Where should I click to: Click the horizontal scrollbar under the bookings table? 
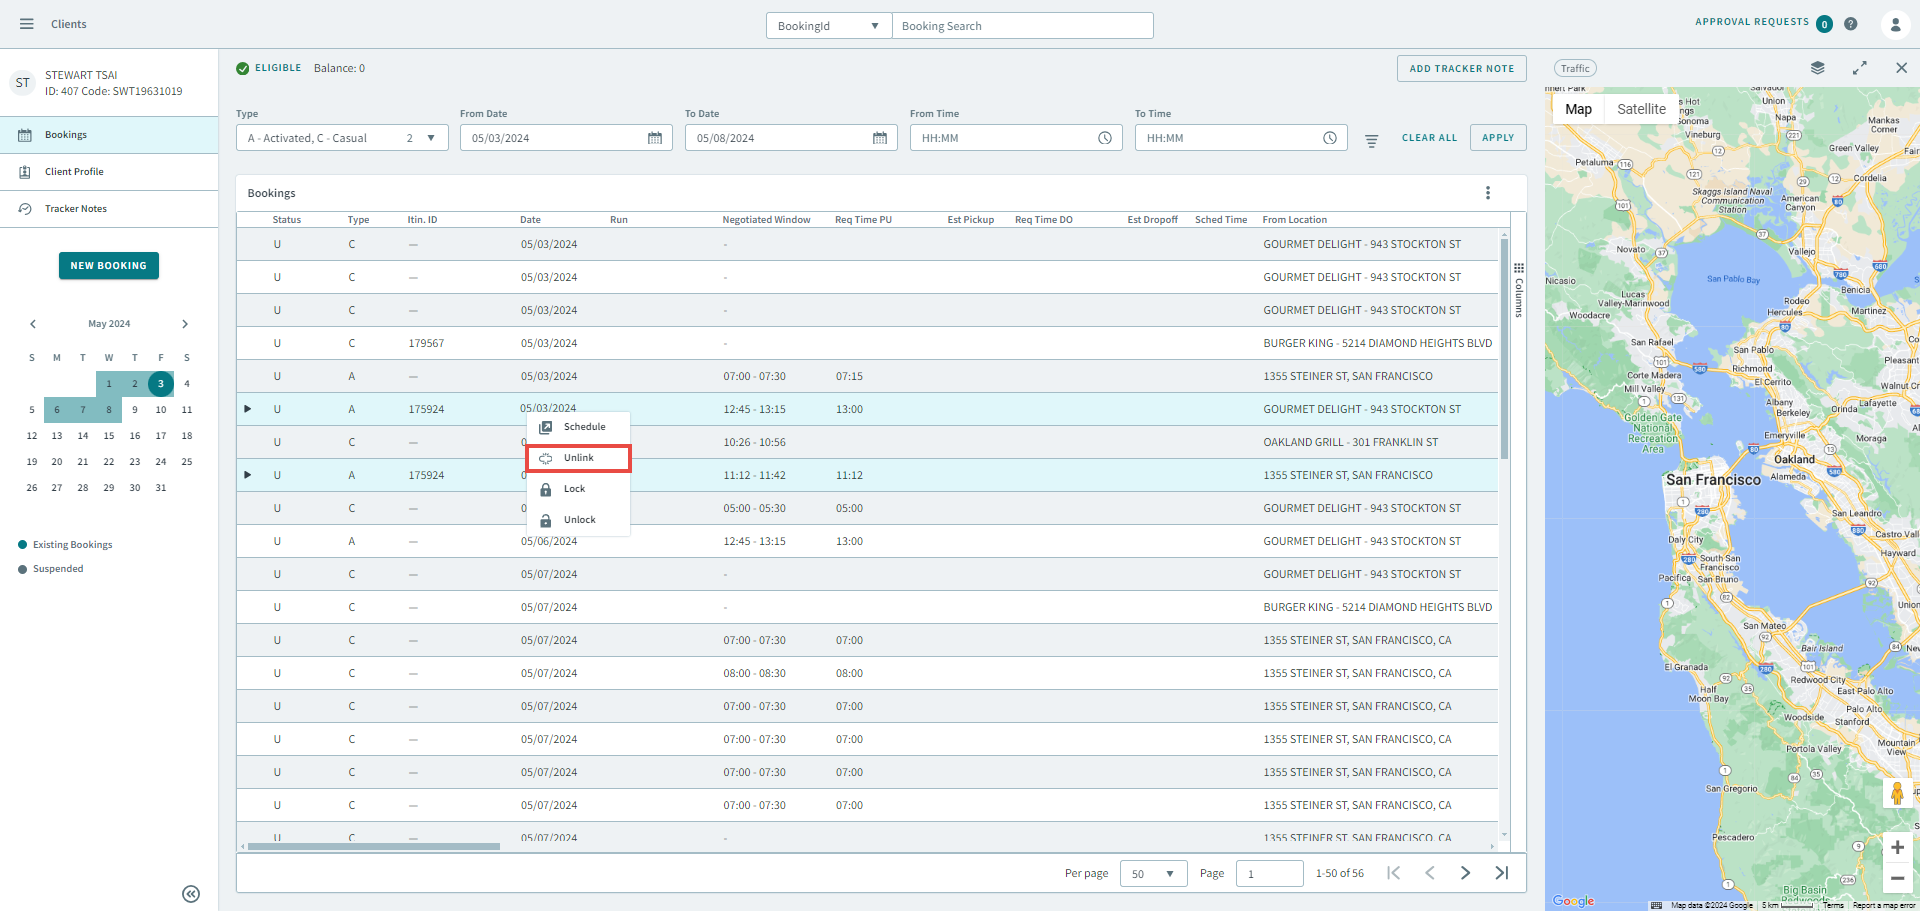[x=374, y=846]
